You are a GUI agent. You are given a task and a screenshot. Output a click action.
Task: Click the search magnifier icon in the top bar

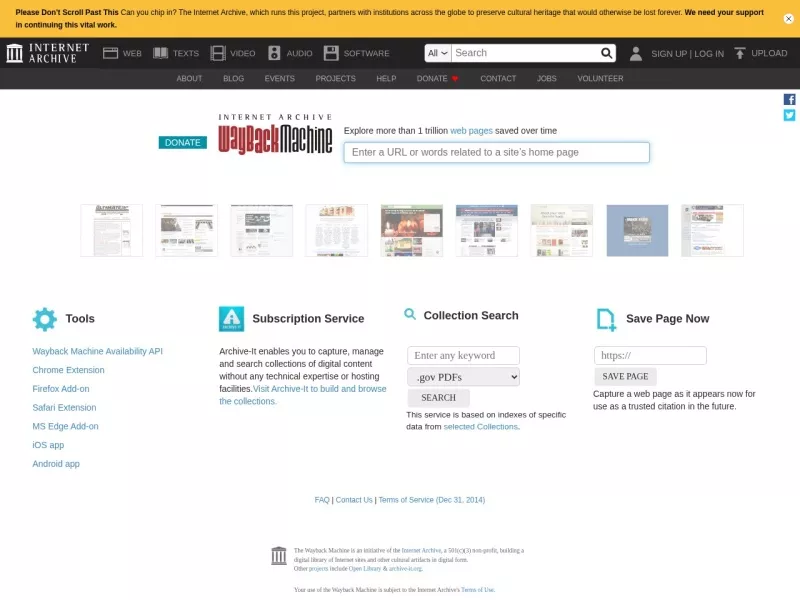tap(606, 53)
